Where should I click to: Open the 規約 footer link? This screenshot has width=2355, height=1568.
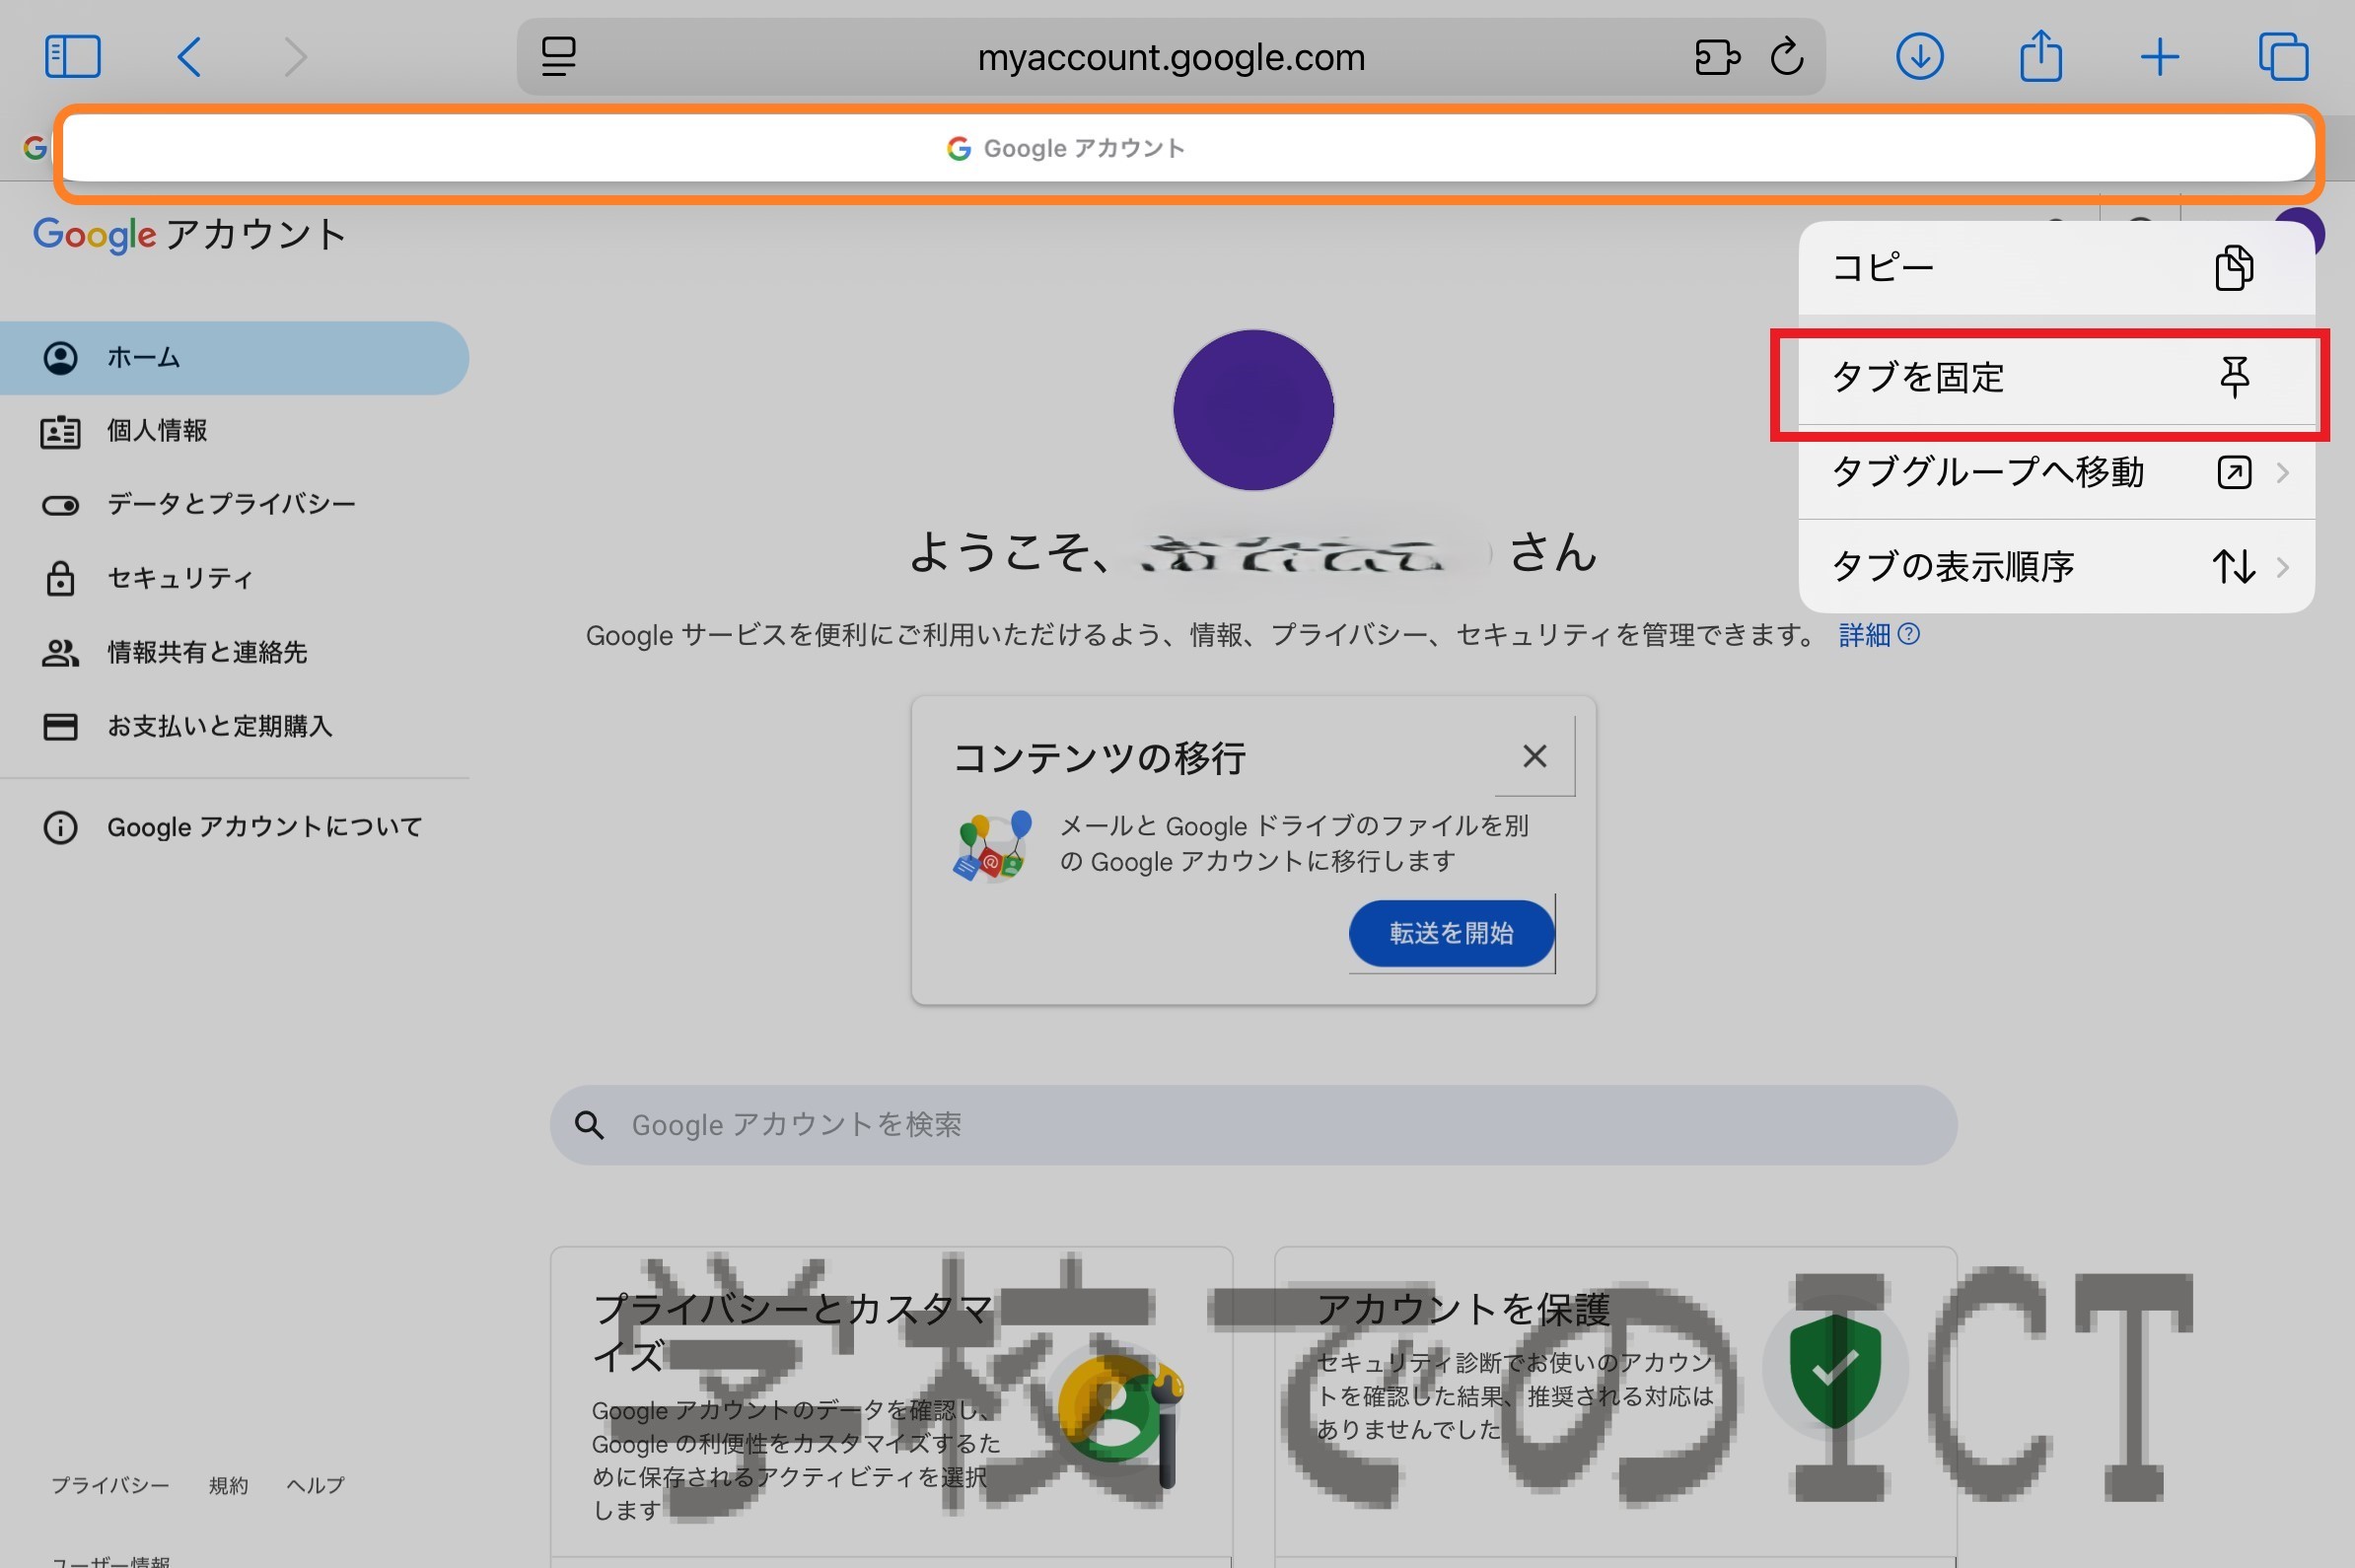point(228,1485)
